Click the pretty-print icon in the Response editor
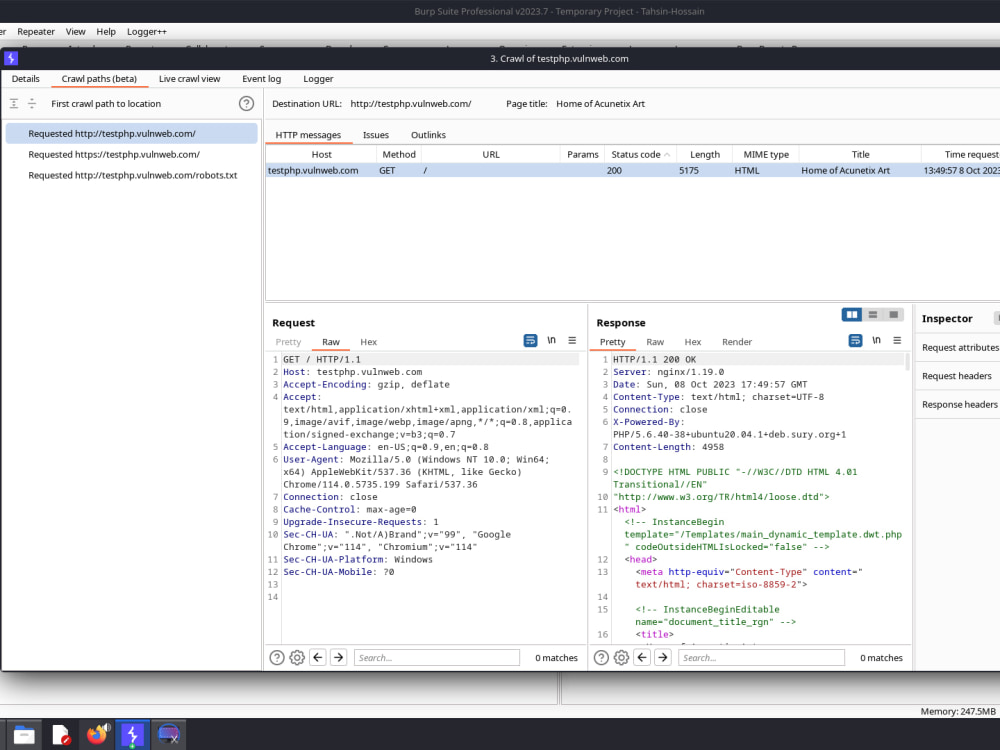Screen dimensions: 1000x750 pyautogui.click(x=855, y=340)
